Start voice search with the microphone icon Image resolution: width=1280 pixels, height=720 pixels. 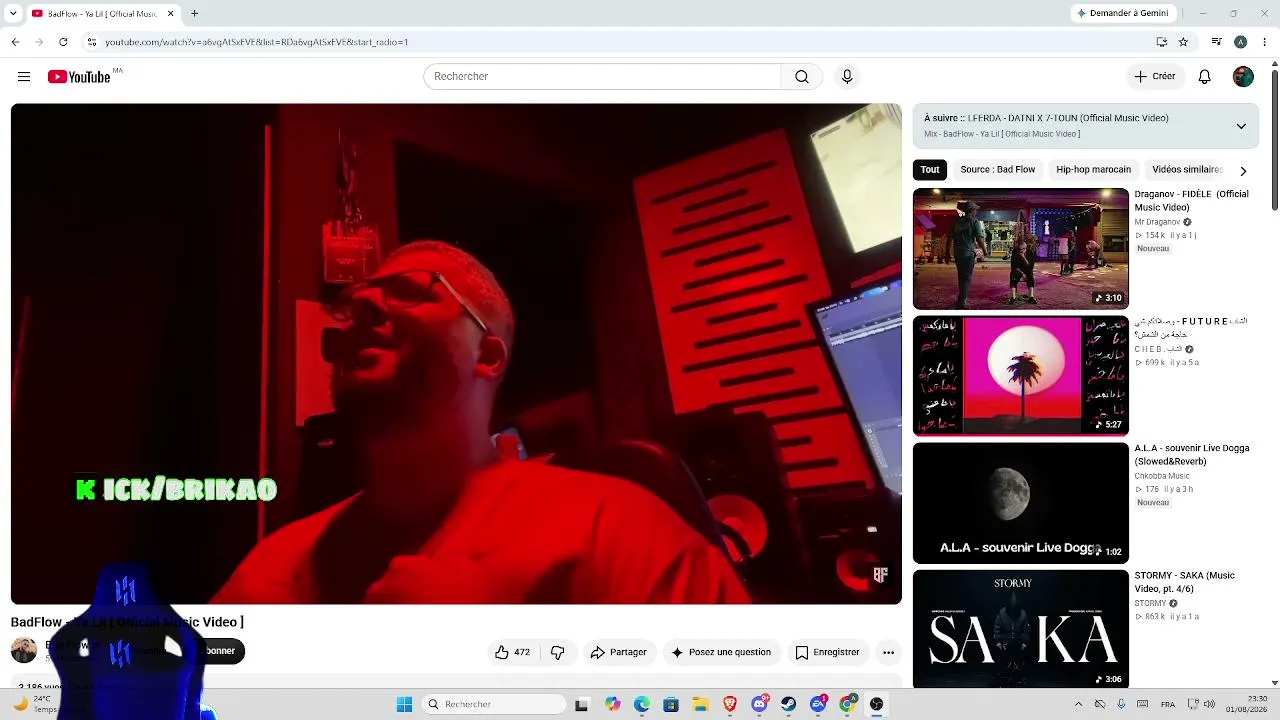[847, 77]
